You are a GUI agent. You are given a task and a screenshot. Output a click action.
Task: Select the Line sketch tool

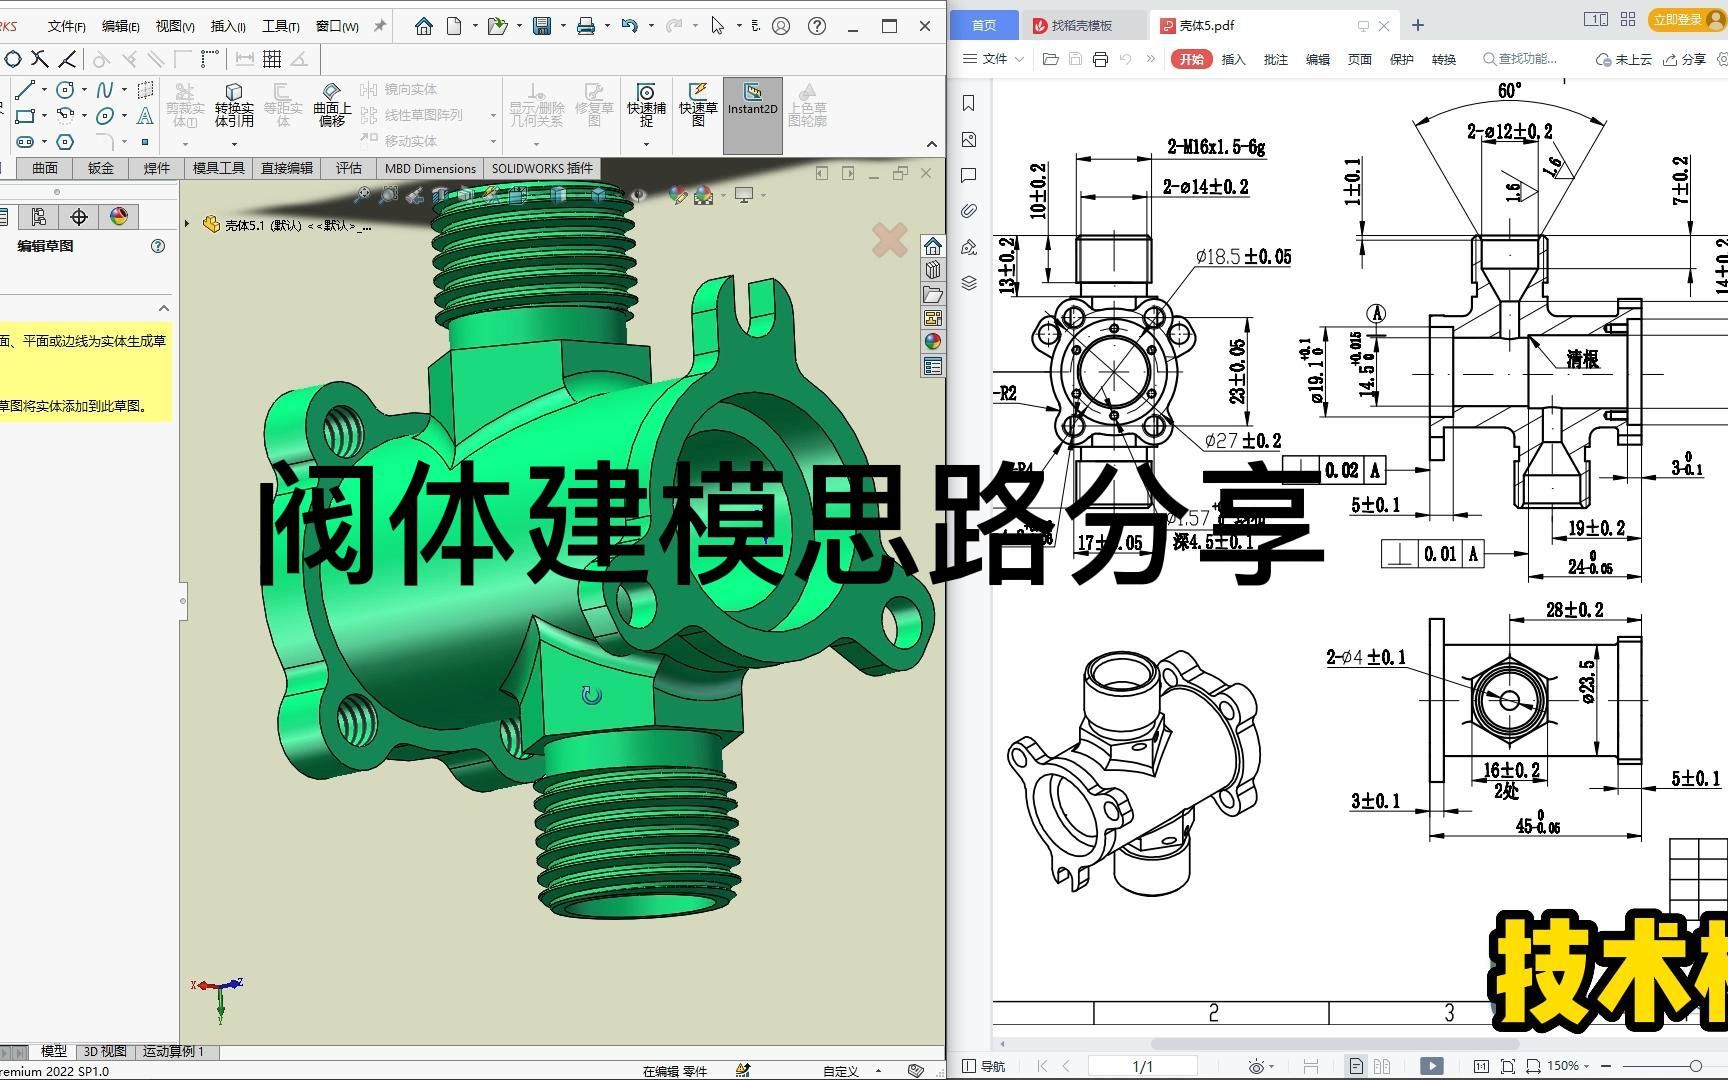tap(26, 90)
